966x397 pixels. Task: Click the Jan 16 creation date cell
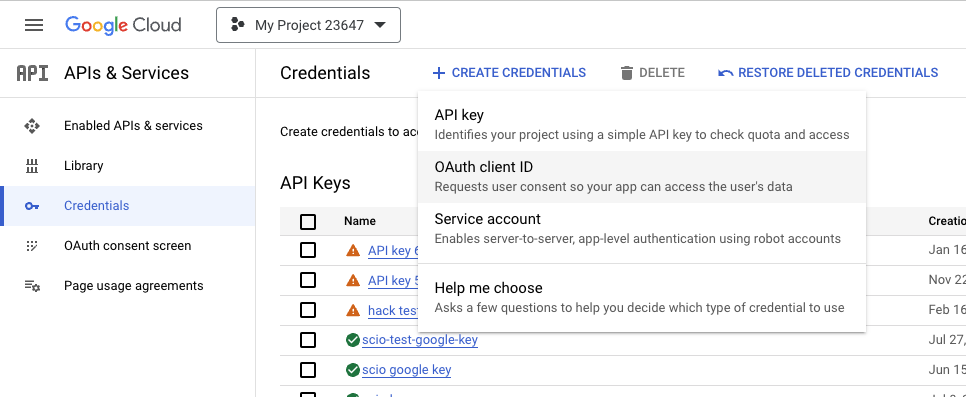[x=947, y=250]
